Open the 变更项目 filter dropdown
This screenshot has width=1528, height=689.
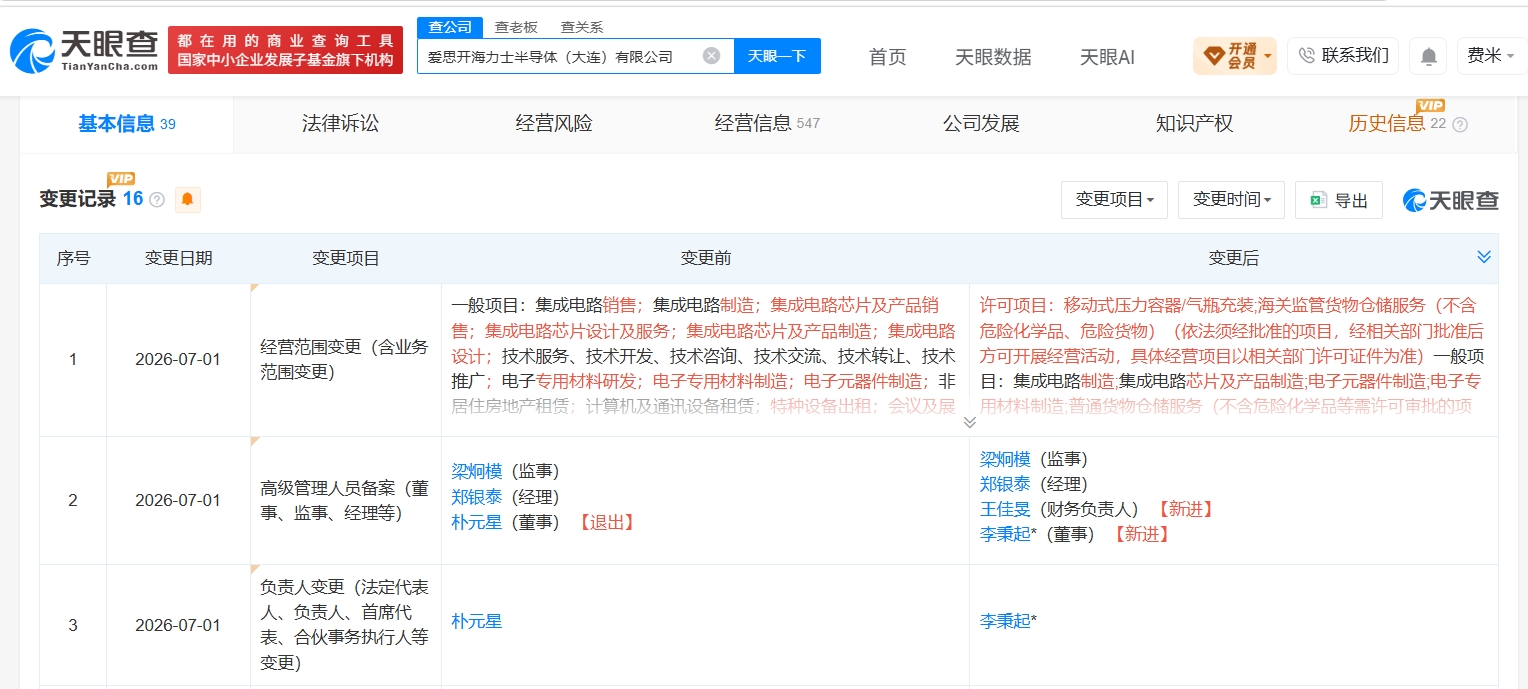tap(1115, 200)
